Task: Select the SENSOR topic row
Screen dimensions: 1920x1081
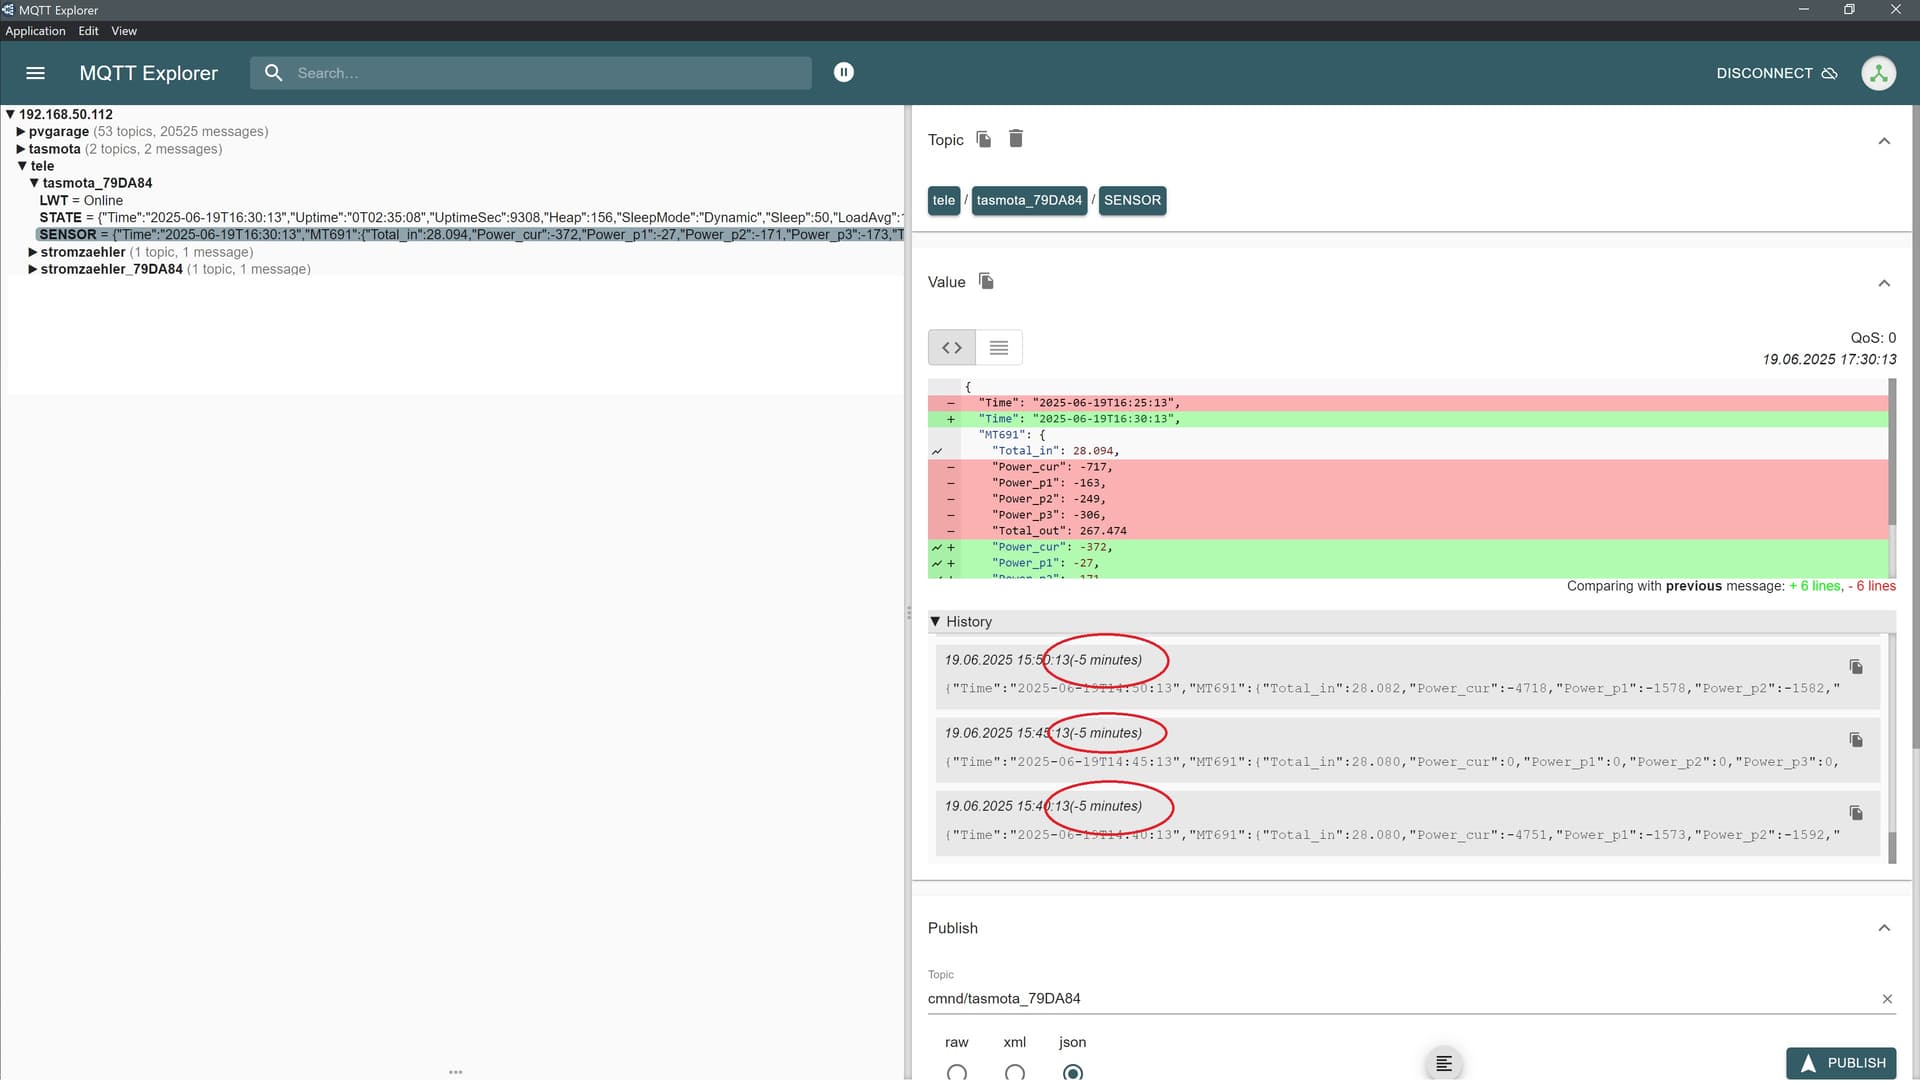Action: coord(470,234)
